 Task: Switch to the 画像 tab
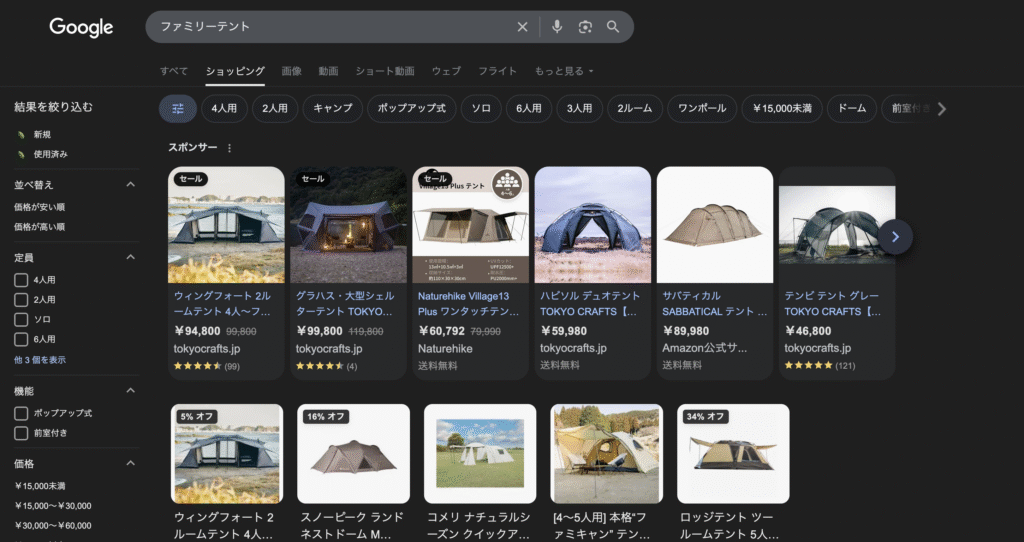291,71
